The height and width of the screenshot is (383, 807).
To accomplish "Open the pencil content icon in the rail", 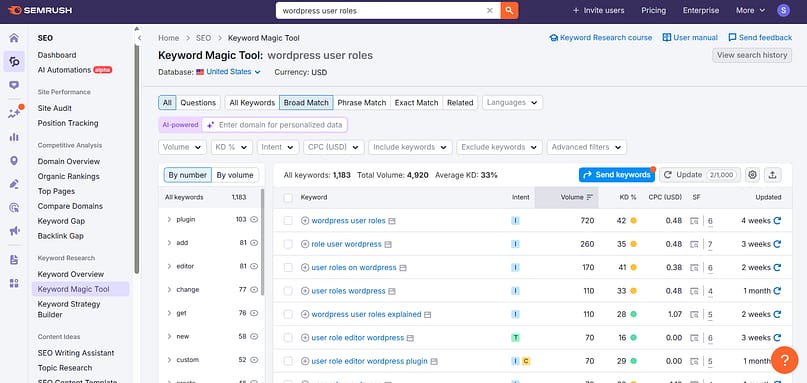I will point(14,184).
